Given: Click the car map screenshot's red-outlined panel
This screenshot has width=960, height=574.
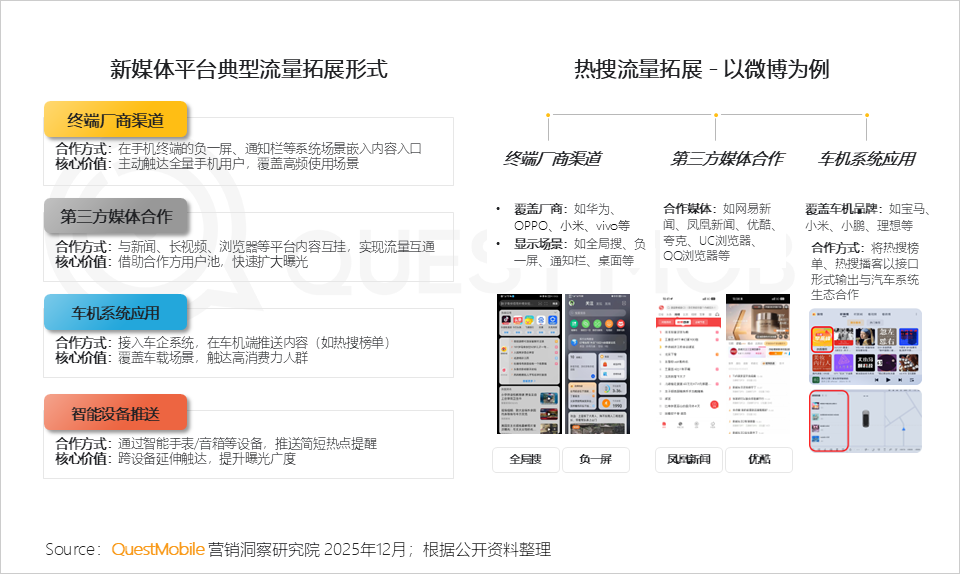Looking at the screenshot, I should pyautogui.click(x=828, y=421).
